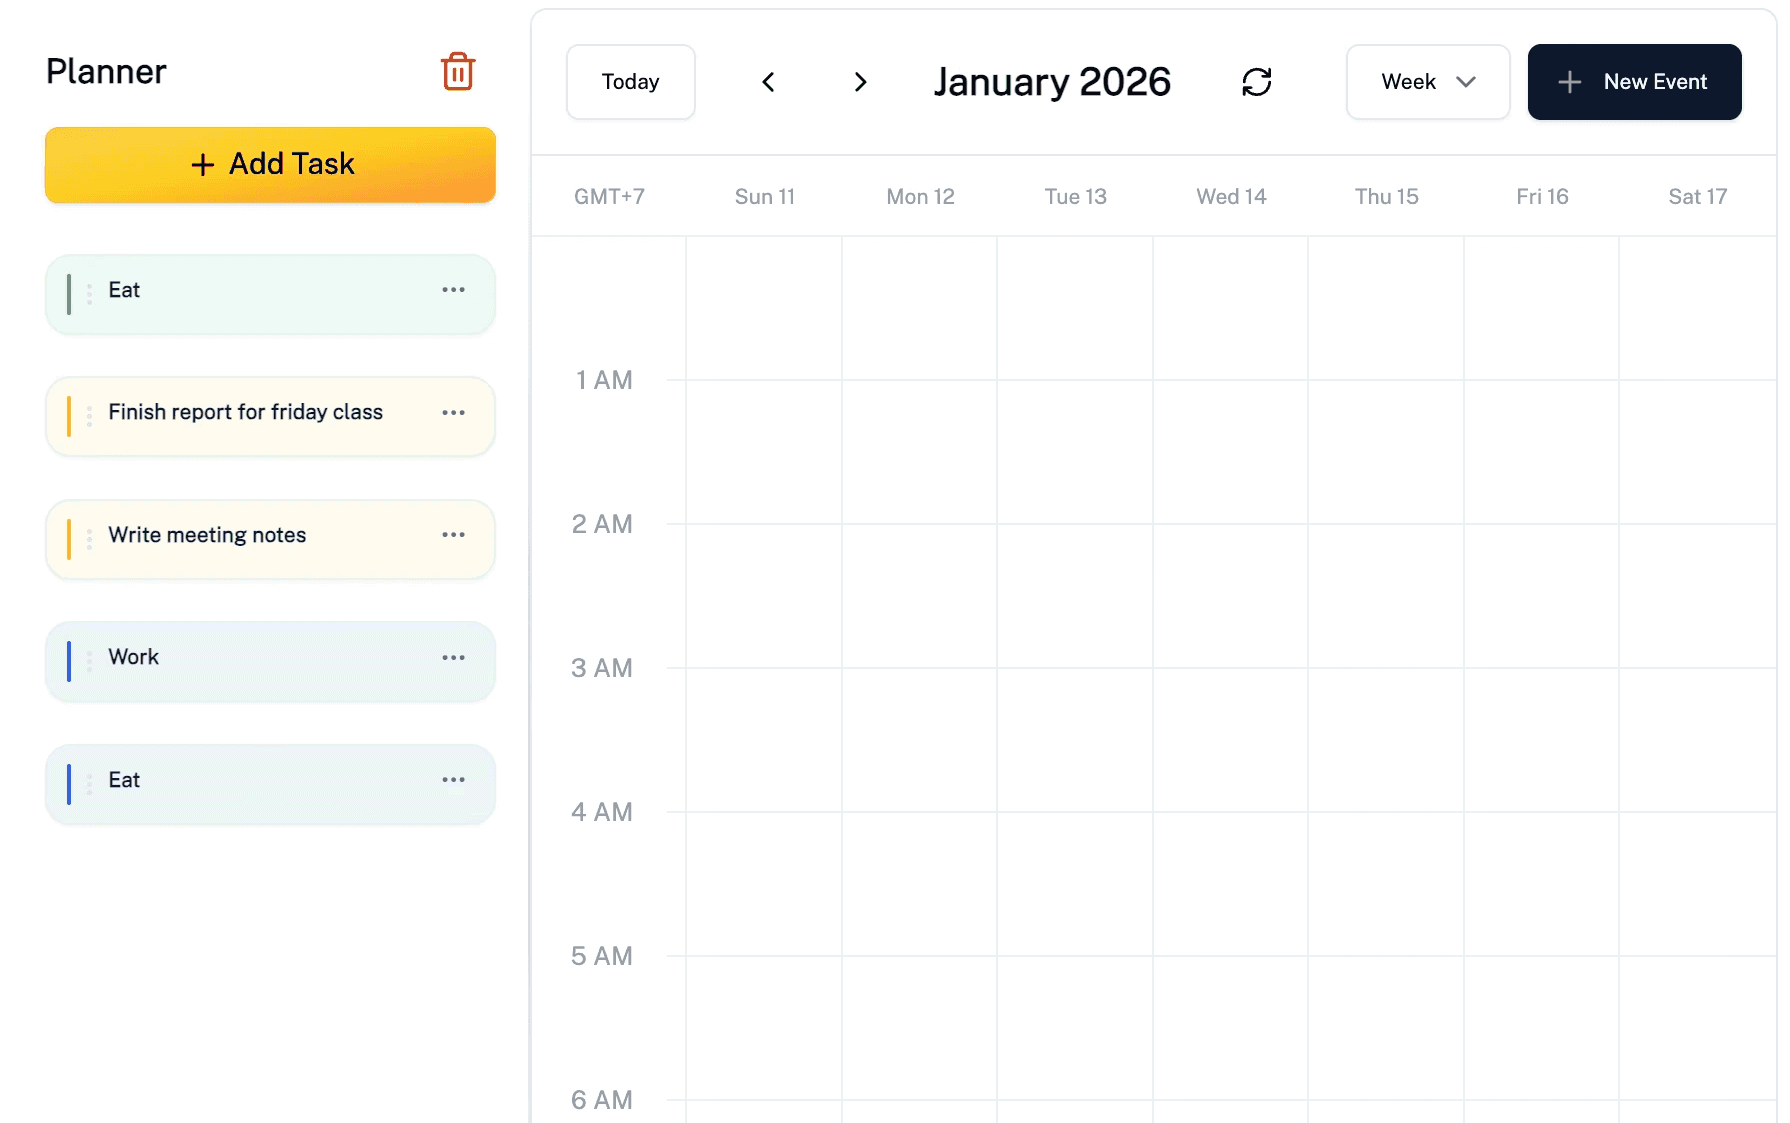Select Finish report for friday class task
The image size is (1790, 1123).
(x=270, y=416)
